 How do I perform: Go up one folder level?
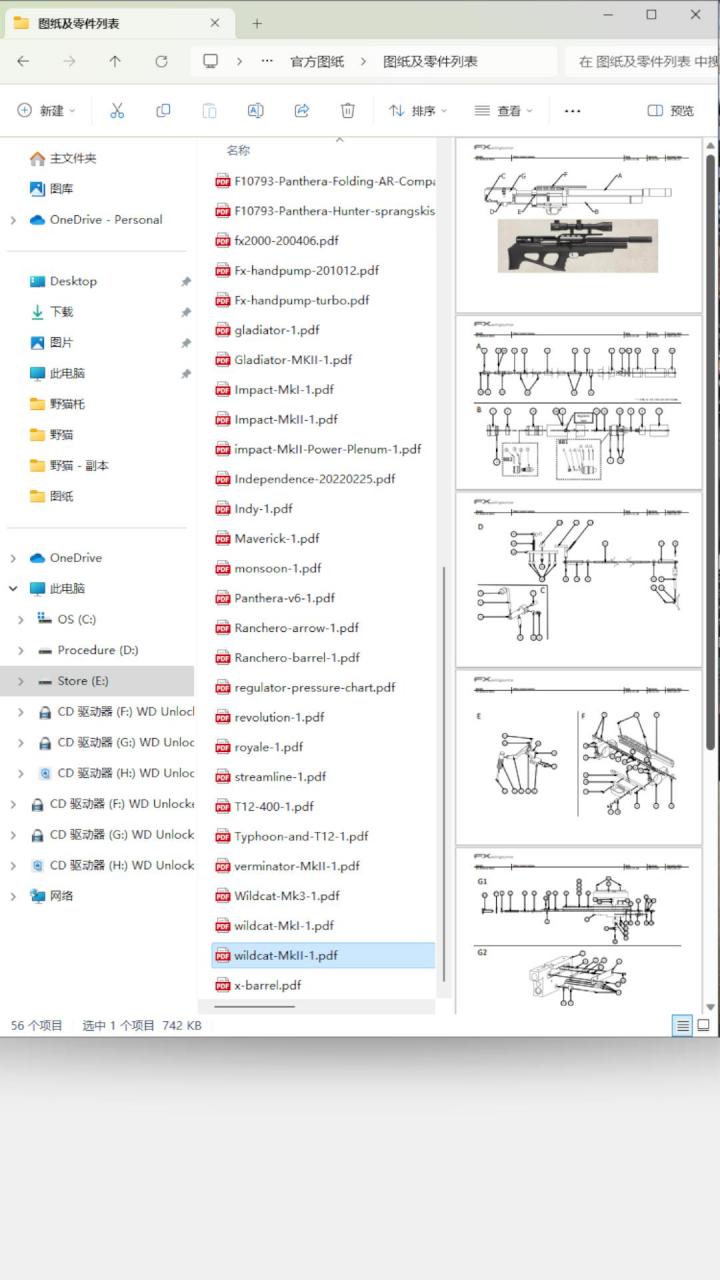tap(115, 61)
